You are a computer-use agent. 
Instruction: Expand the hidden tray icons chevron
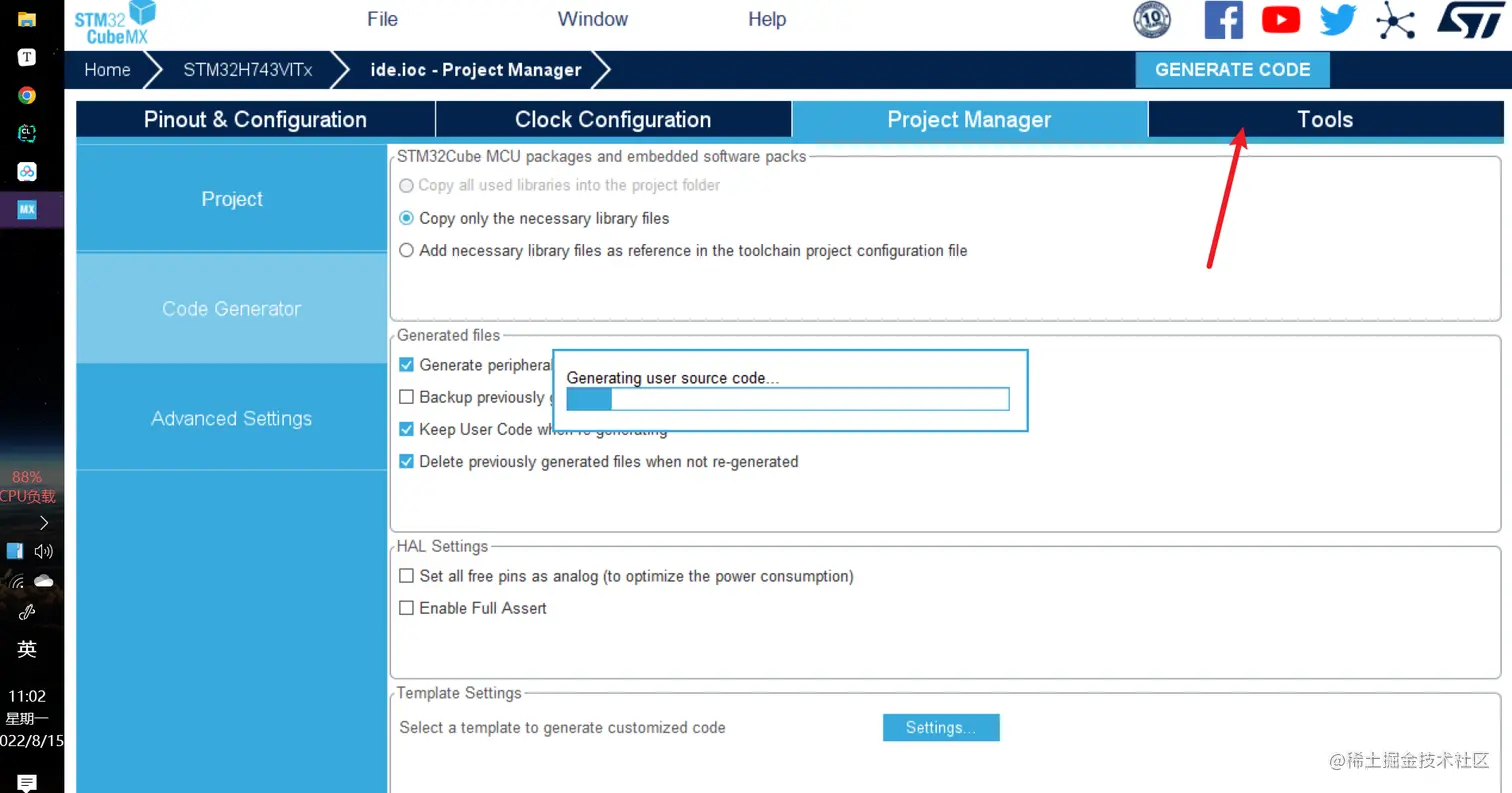pos(43,522)
